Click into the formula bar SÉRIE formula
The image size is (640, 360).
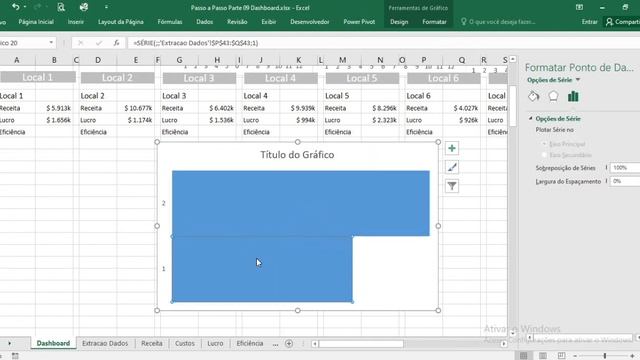pyautogui.click(x=196, y=42)
